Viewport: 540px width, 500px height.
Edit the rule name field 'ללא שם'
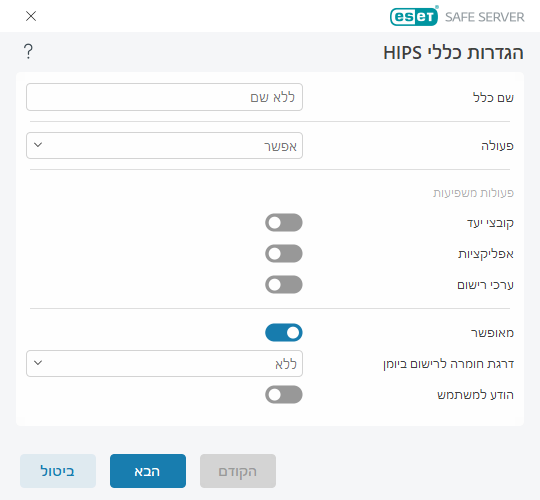164,97
